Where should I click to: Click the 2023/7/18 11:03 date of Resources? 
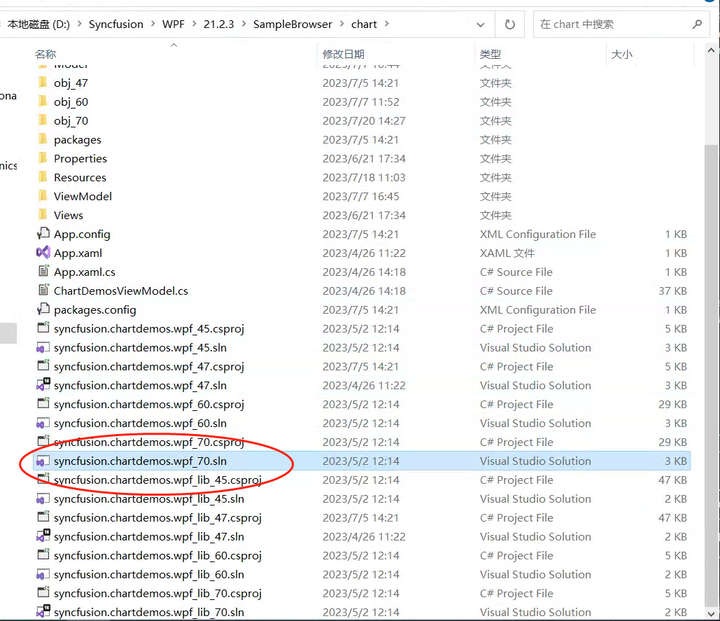[x=364, y=177]
